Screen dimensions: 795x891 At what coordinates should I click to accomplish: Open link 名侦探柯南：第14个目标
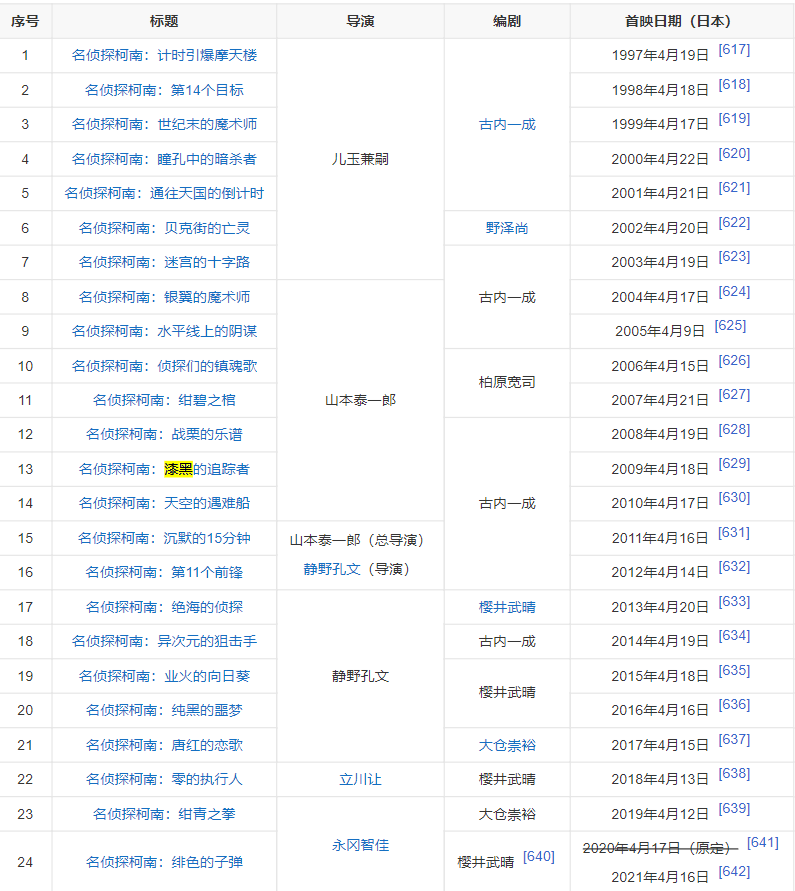(164, 90)
